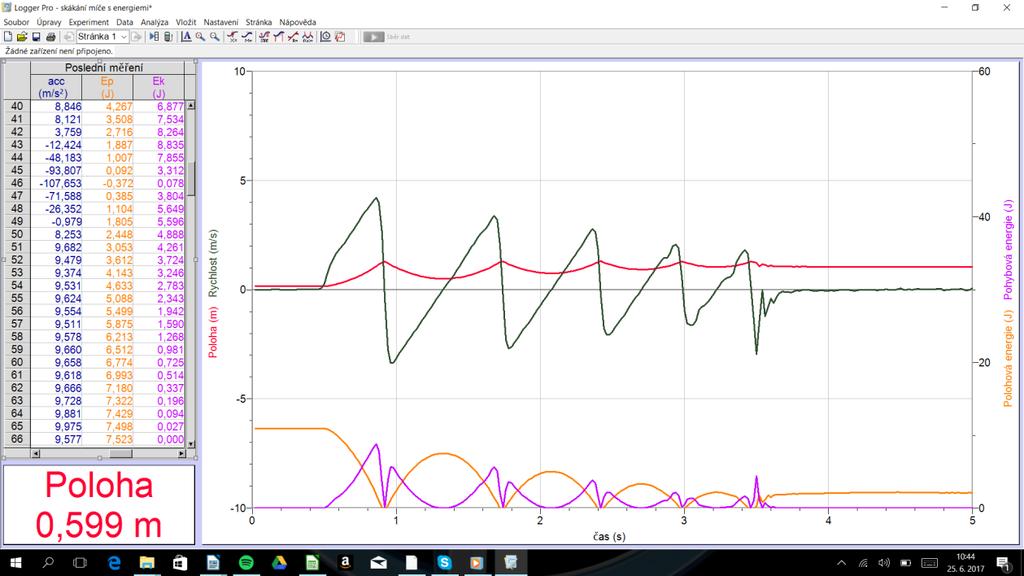Click the x-axis maximum value 5
This screenshot has height=576, width=1024.
(972, 520)
